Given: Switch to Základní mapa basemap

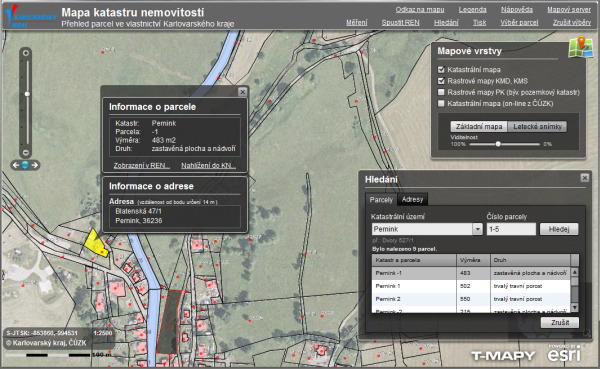Looking at the screenshot, I should click(479, 126).
